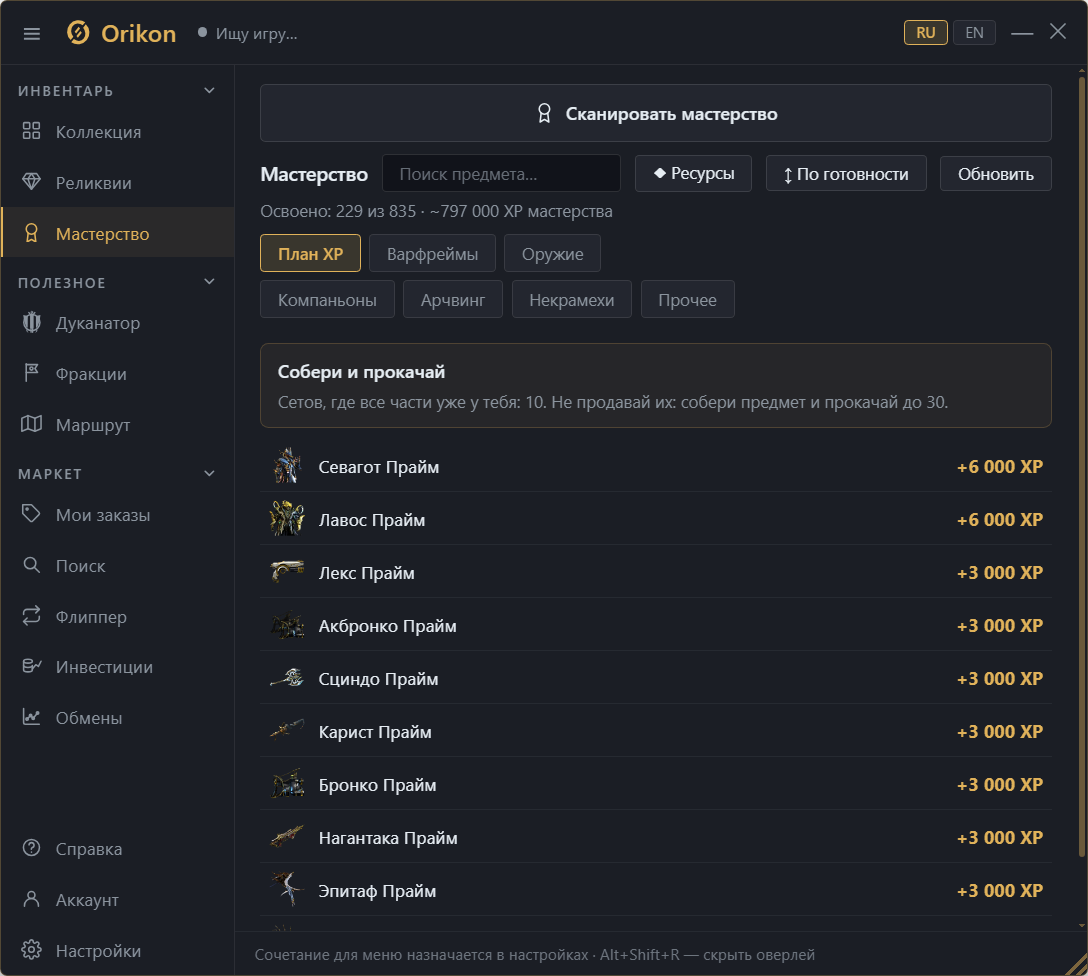Screen dimensions: 1088x976
Task: Open Коллекция via its grid icon
Action: (x=31, y=131)
